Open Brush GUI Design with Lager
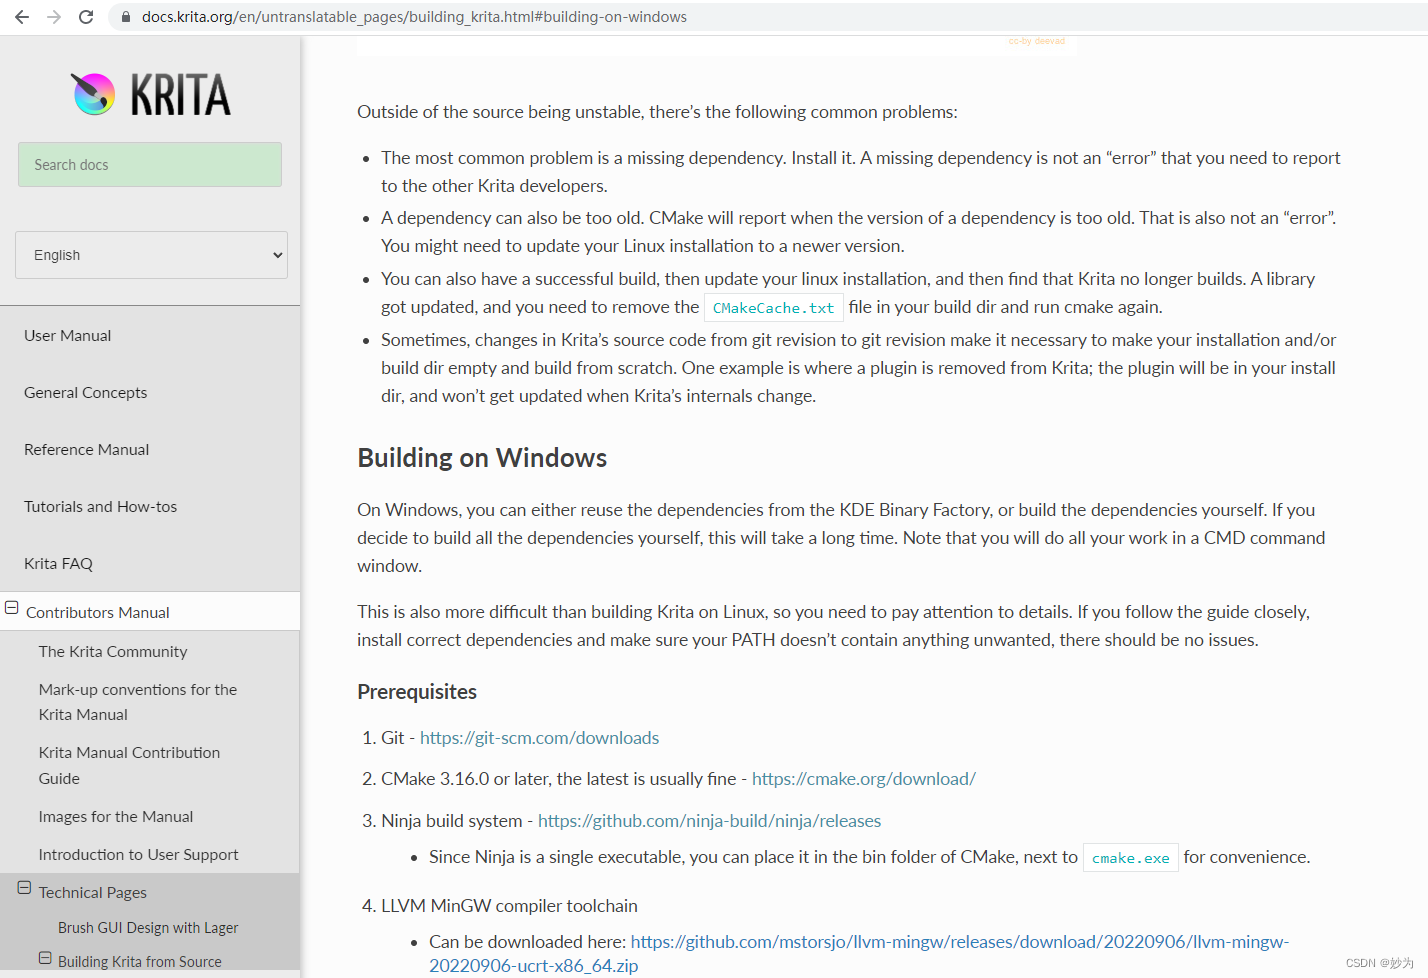 (148, 927)
